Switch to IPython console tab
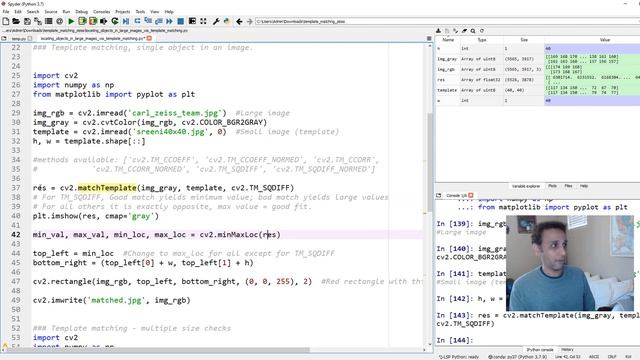This screenshot has height=360, width=640. [x=540, y=350]
